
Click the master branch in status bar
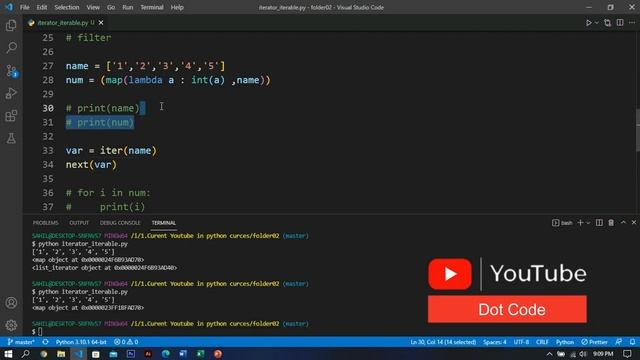[21, 342]
